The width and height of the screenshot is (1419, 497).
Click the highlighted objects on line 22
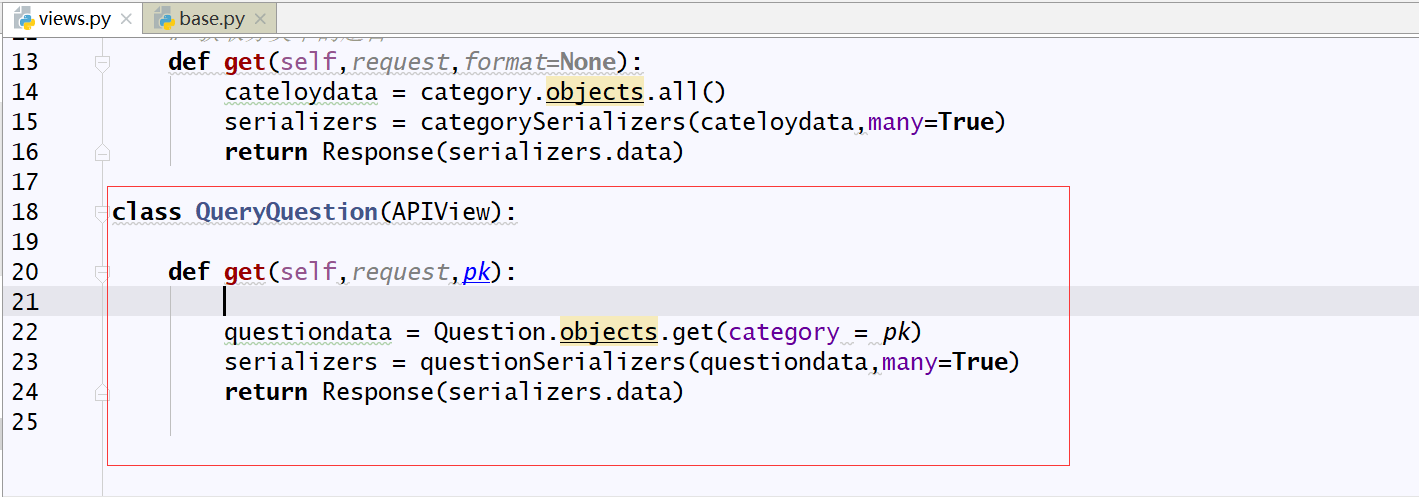pos(608,332)
